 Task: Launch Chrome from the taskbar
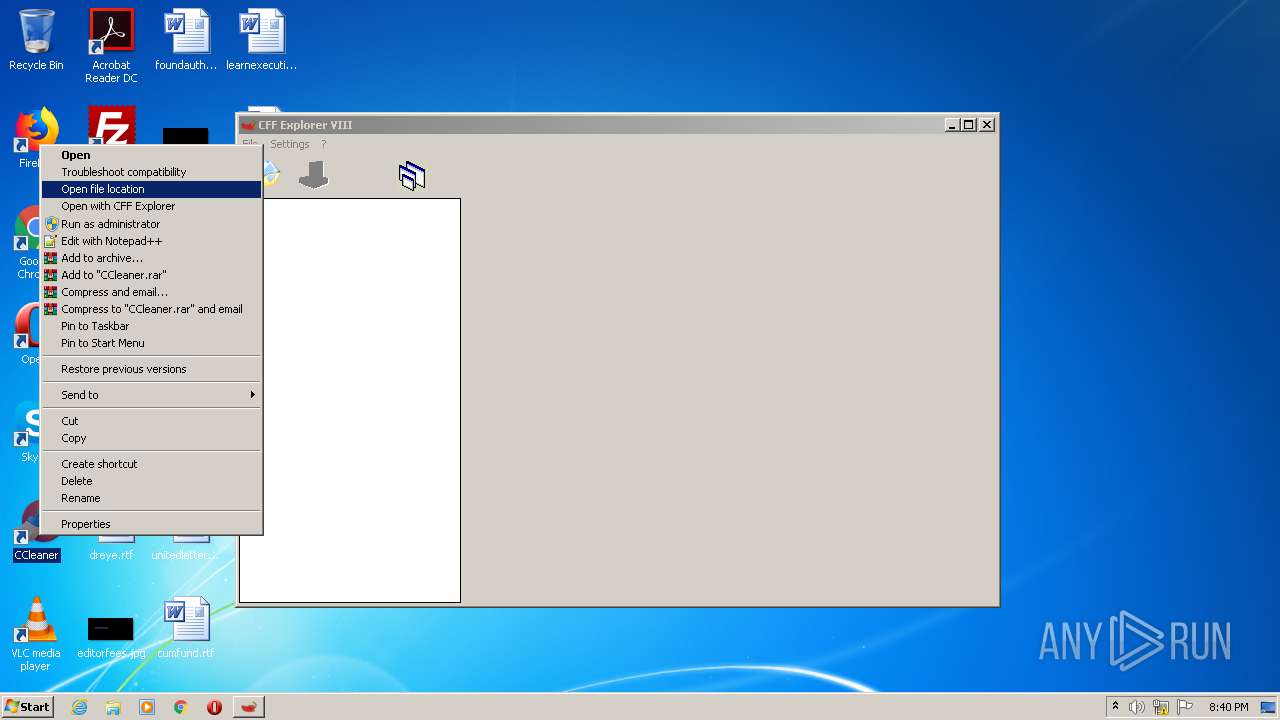coord(181,707)
